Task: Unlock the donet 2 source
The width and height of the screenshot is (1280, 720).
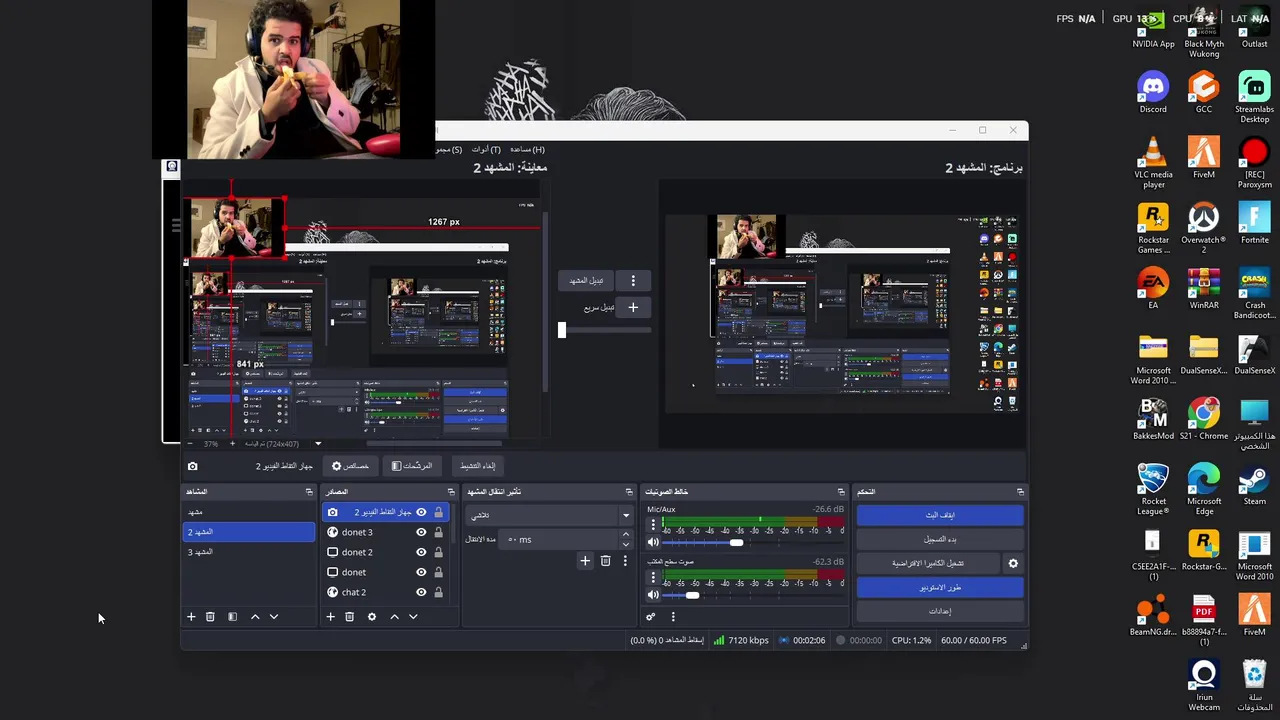Action: [x=438, y=552]
